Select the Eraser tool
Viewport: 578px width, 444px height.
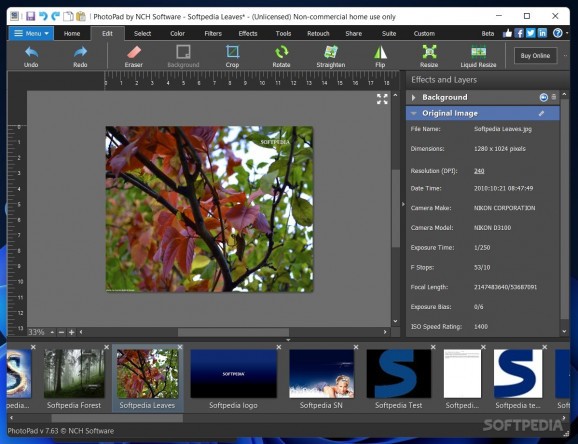tap(133, 56)
